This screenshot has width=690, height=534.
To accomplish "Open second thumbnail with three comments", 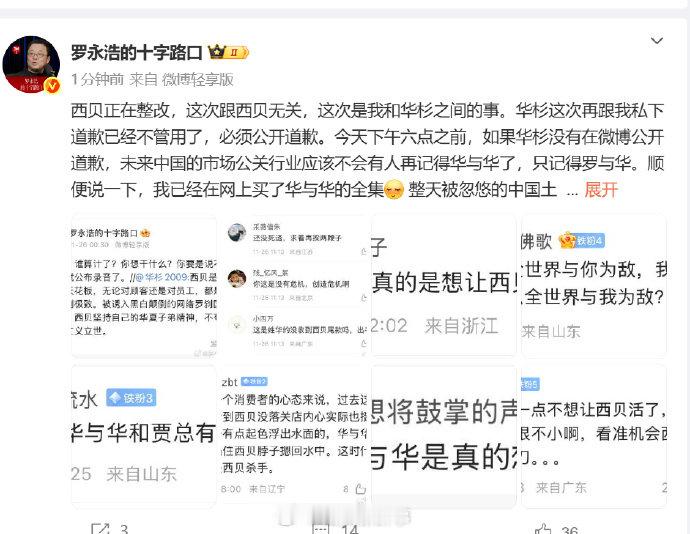I will [x=294, y=285].
